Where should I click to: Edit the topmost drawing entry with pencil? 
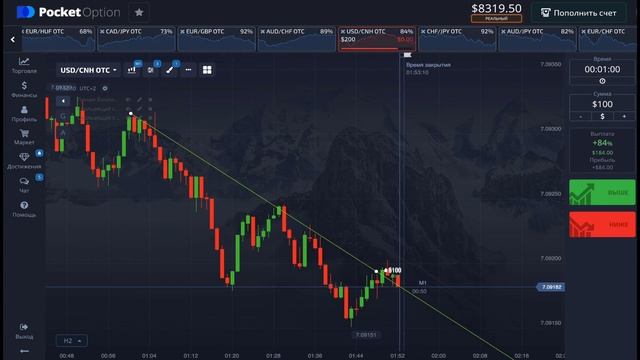click(x=139, y=100)
